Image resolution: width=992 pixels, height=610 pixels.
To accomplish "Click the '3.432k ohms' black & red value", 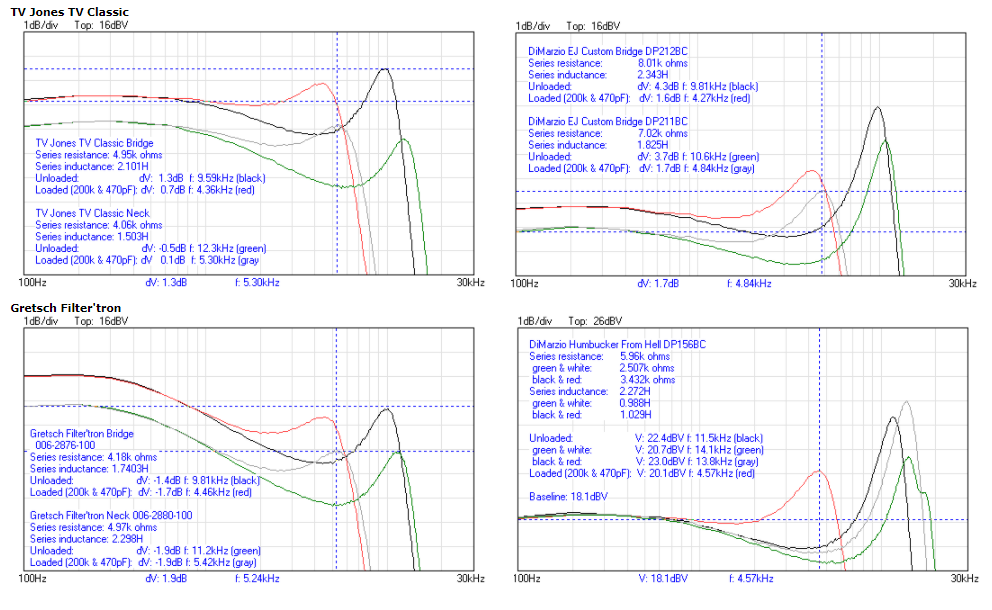I will point(647,380).
